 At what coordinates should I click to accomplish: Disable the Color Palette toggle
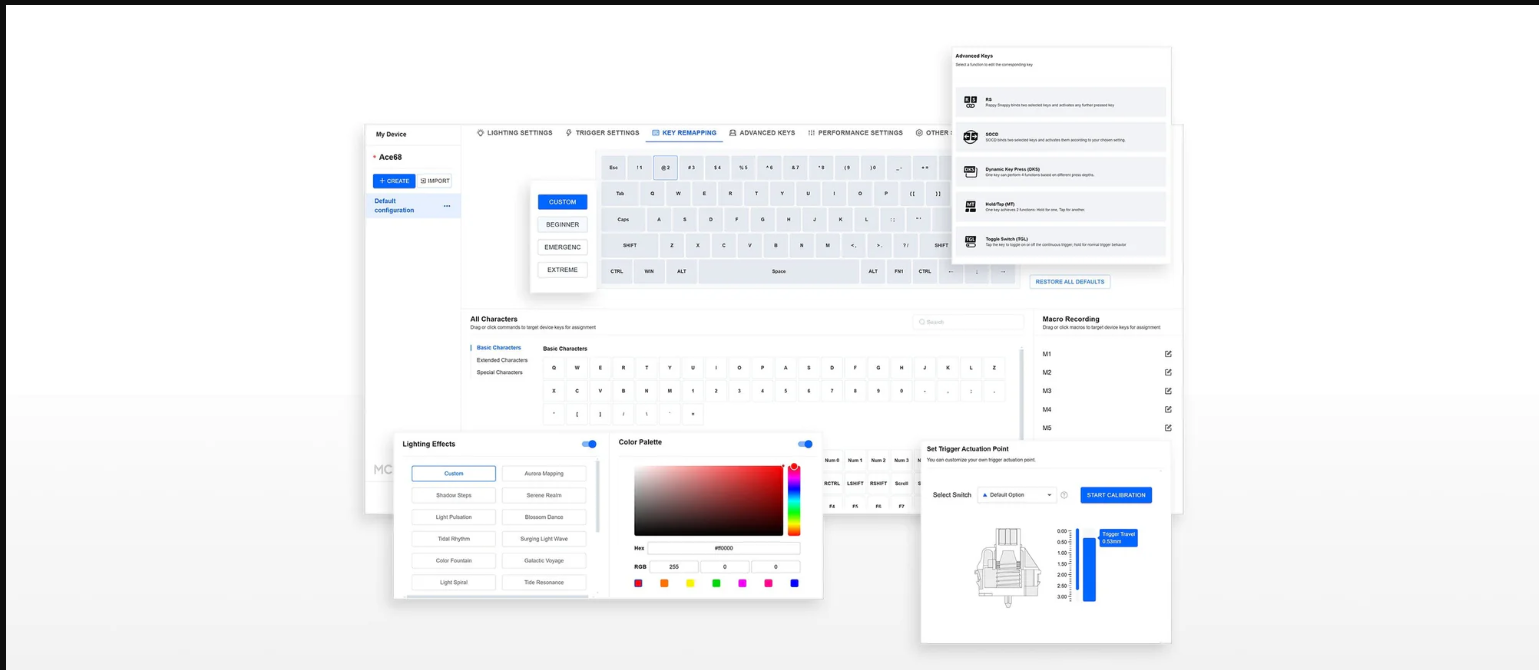click(805, 444)
